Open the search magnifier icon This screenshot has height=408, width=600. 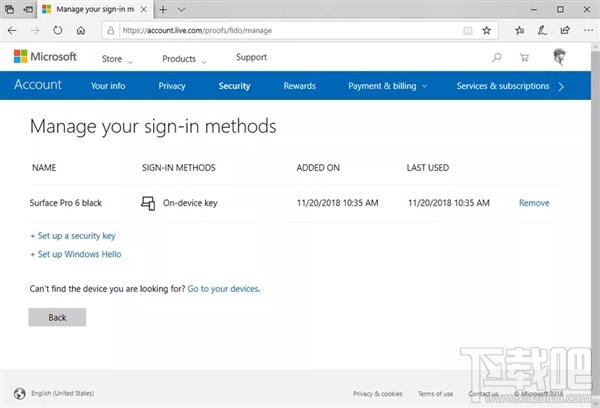coord(496,57)
